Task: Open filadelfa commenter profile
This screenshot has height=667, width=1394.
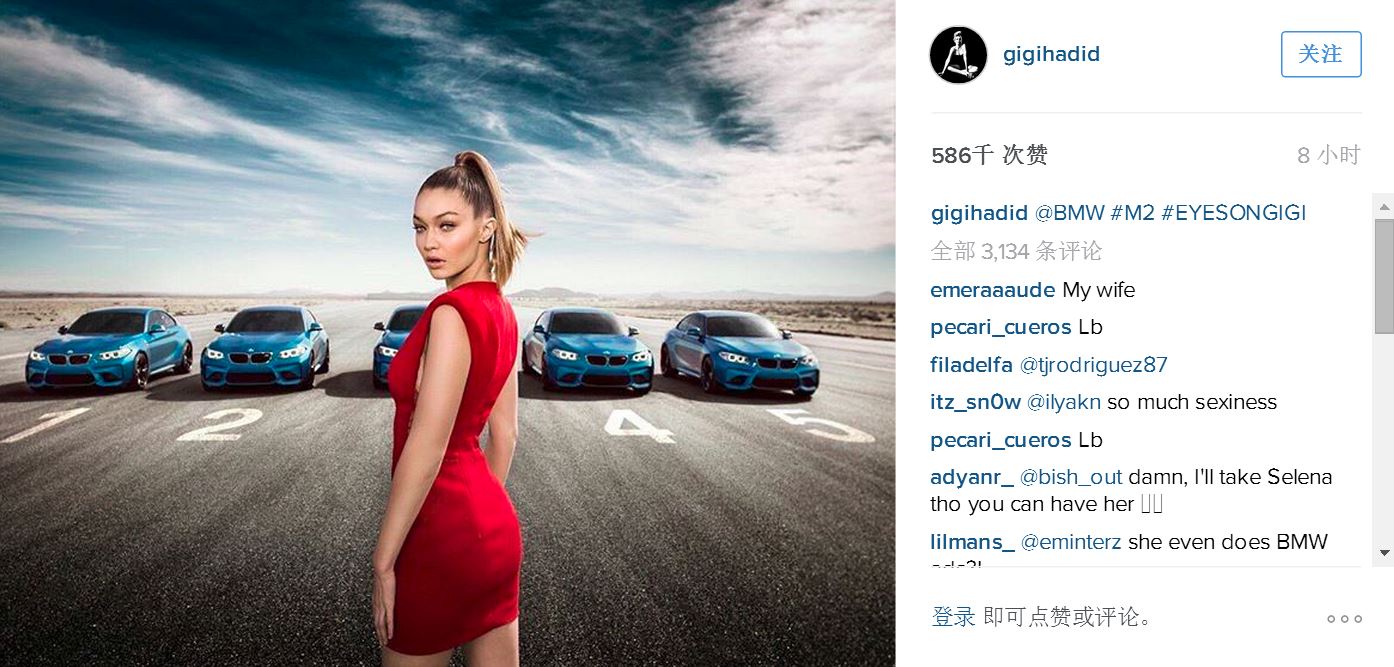Action: coord(971,365)
